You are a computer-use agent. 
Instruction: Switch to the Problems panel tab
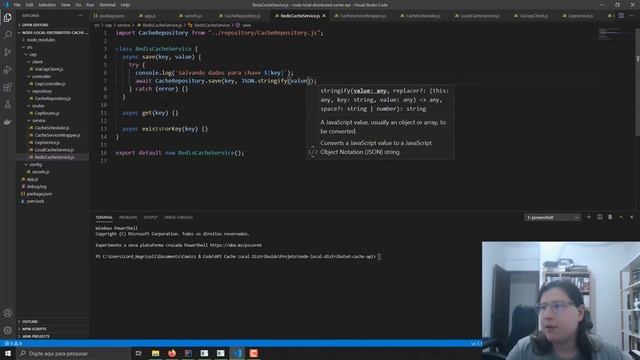click(128, 218)
